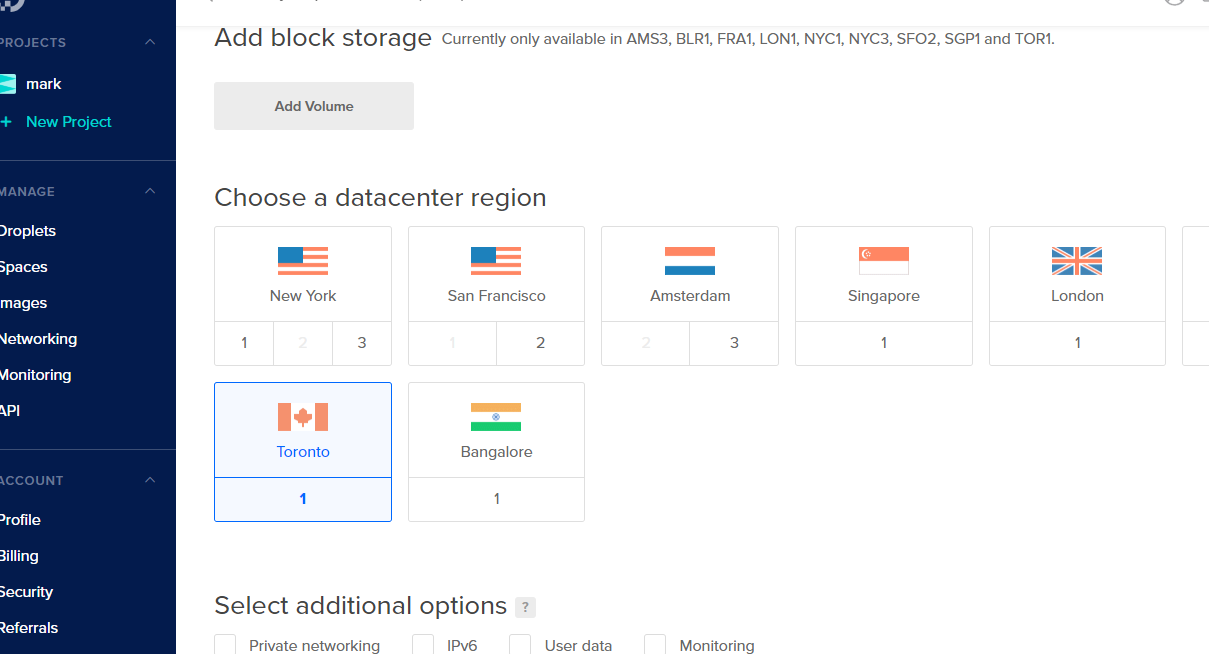Collapse the PROJECTS section

pyautogui.click(x=149, y=42)
